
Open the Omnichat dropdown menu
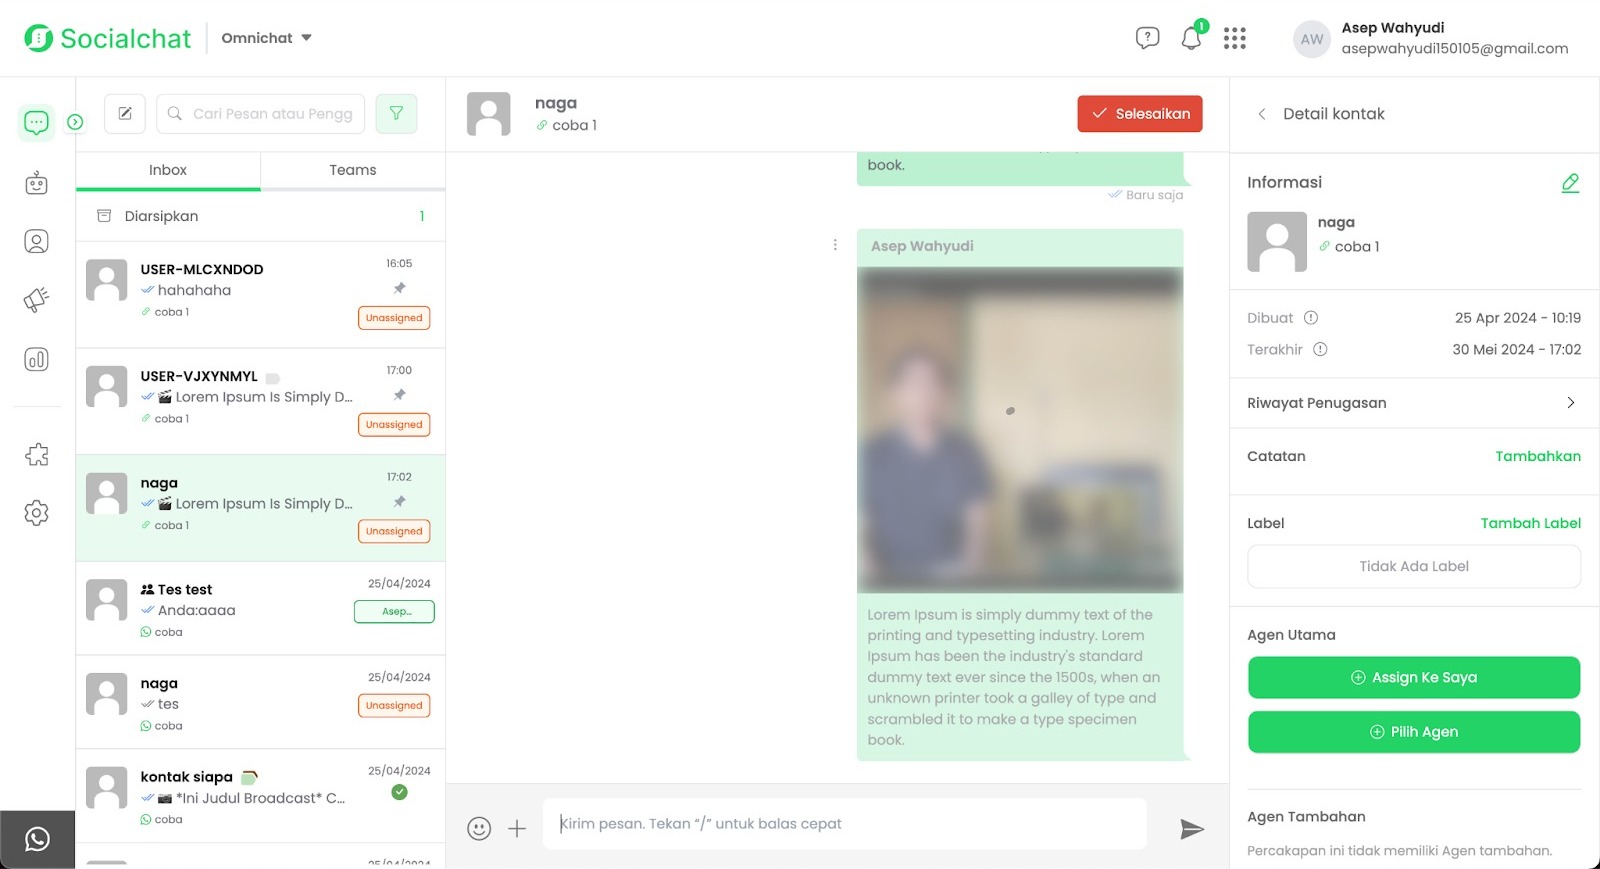[x=266, y=38]
